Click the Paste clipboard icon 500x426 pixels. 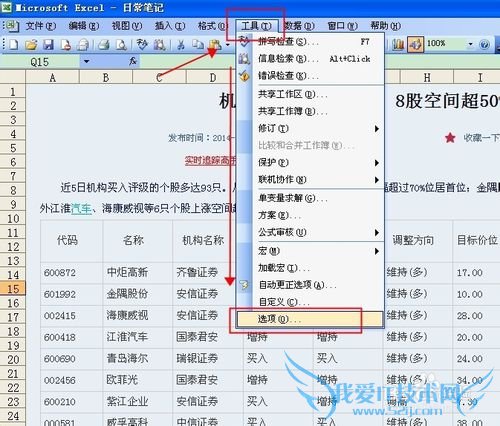click(x=215, y=44)
